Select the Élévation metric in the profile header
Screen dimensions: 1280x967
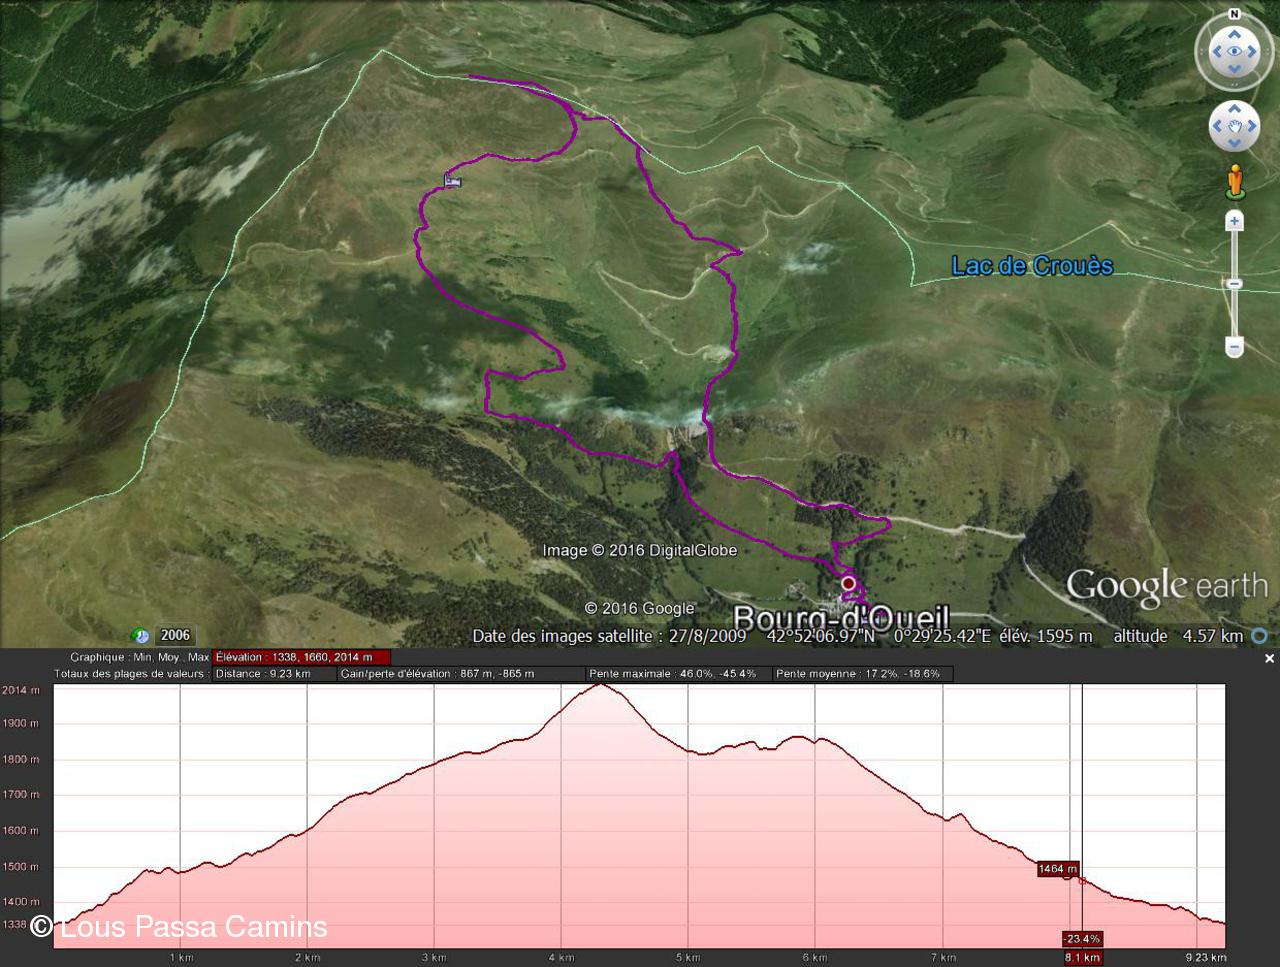coord(301,657)
